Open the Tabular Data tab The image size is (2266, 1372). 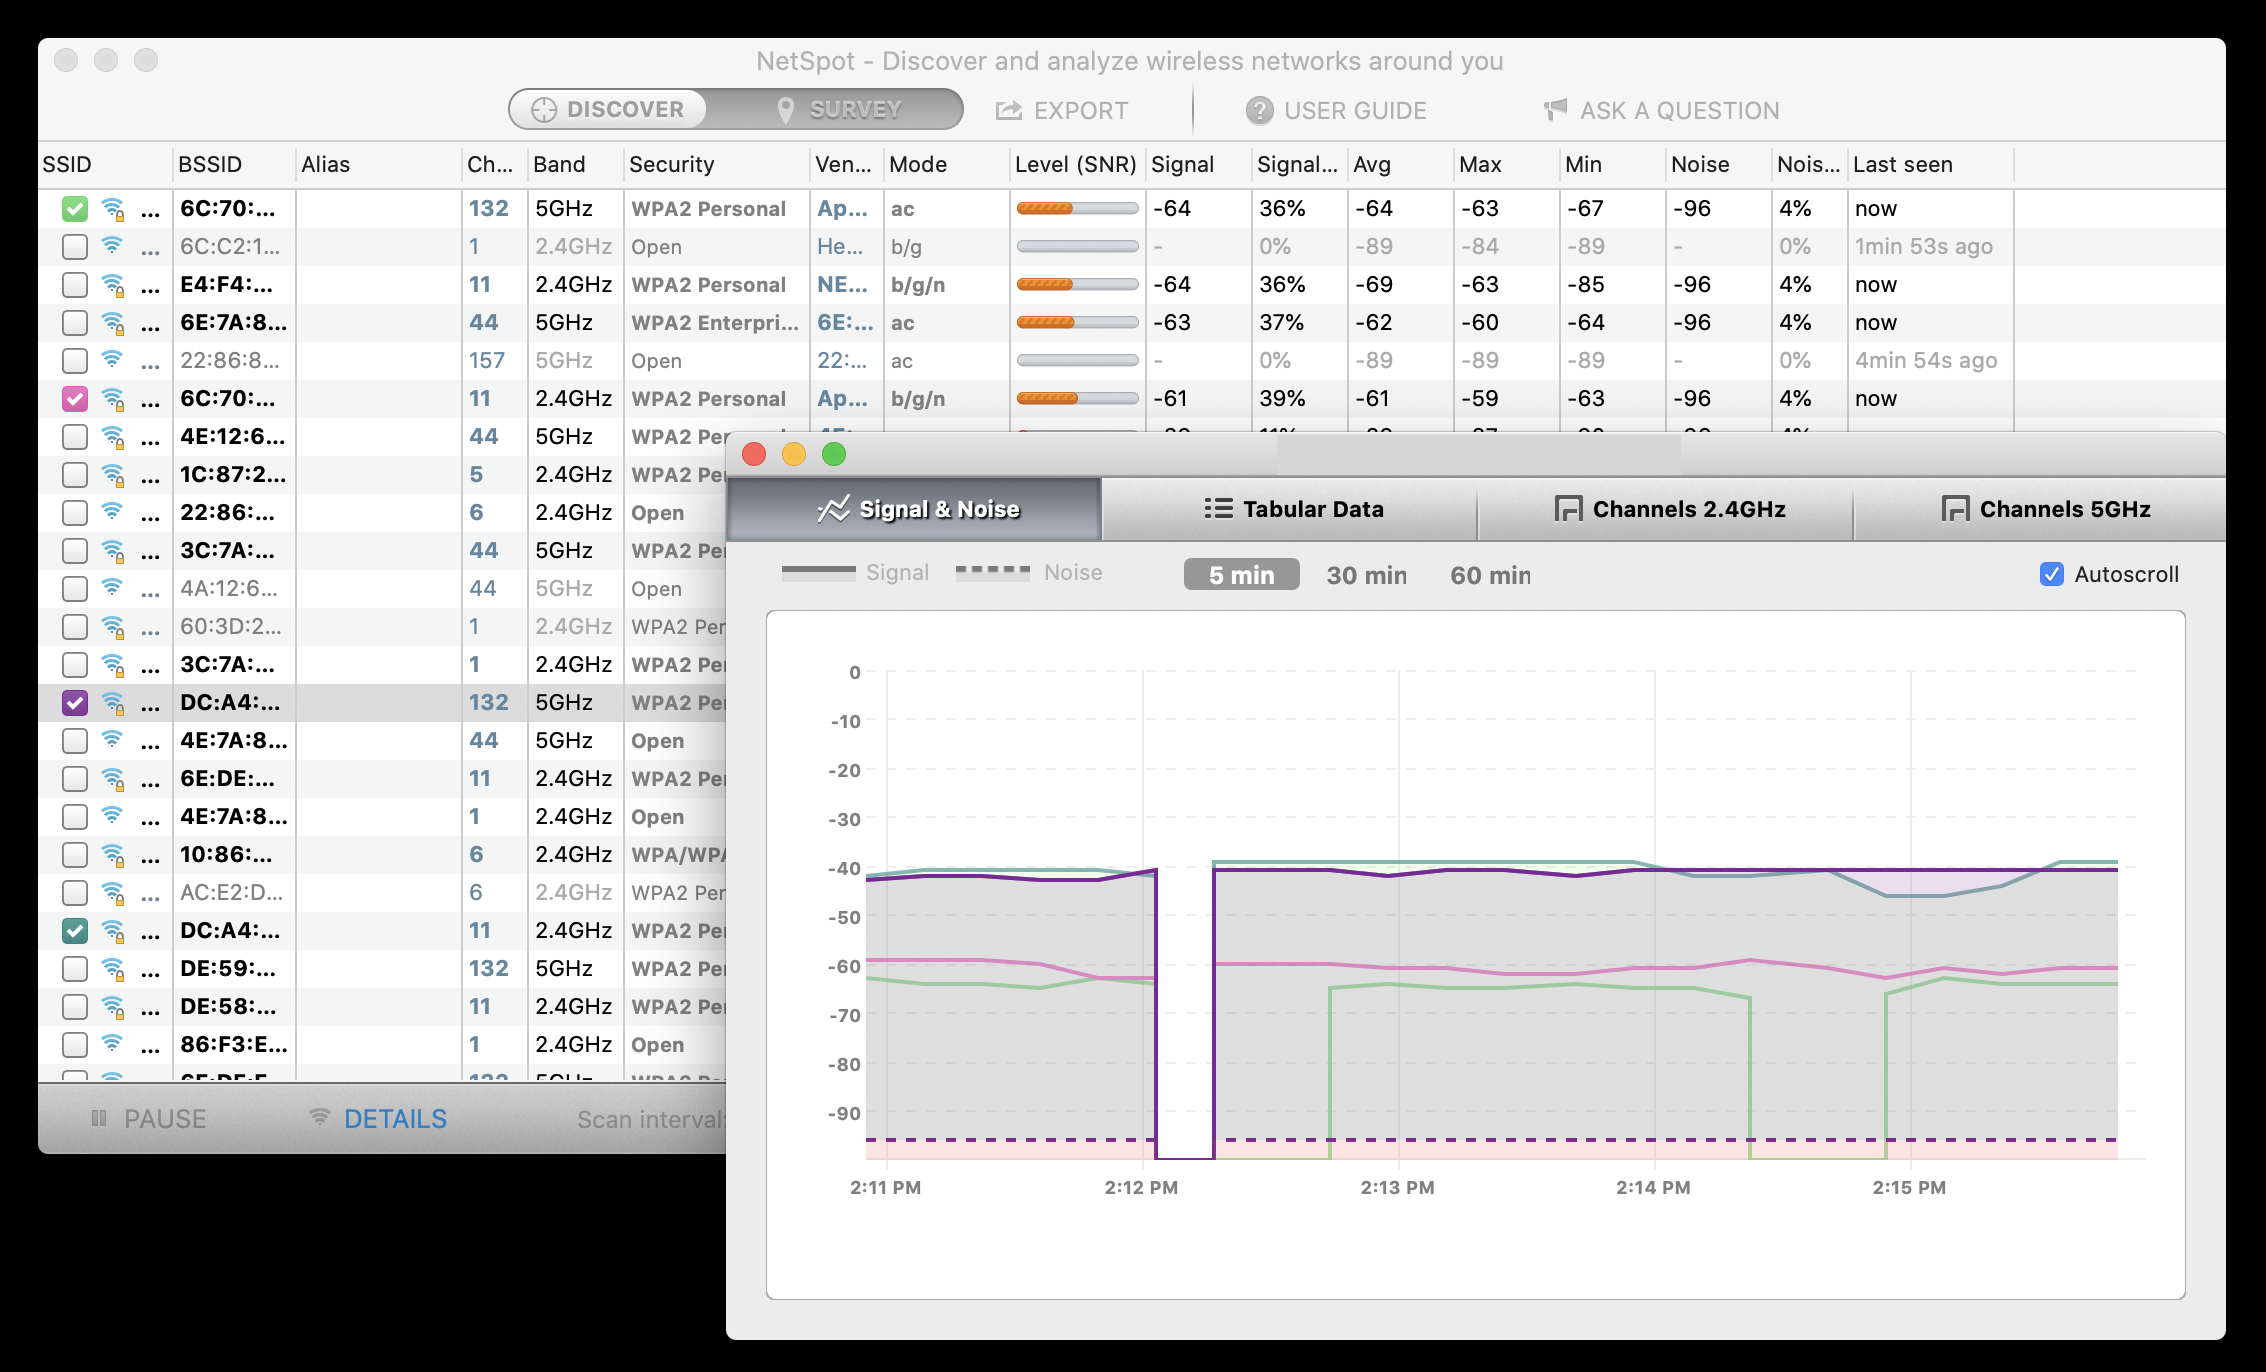pyautogui.click(x=1290, y=509)
